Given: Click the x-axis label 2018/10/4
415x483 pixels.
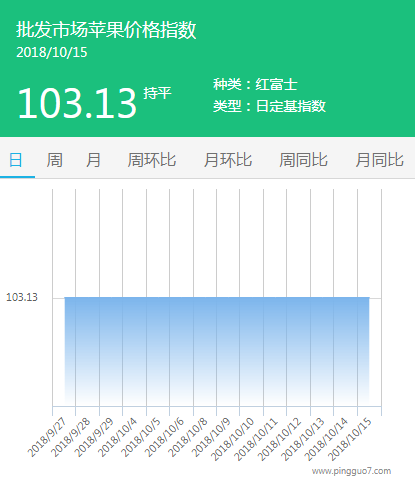Looking at the screenshot, I should 118,437.
